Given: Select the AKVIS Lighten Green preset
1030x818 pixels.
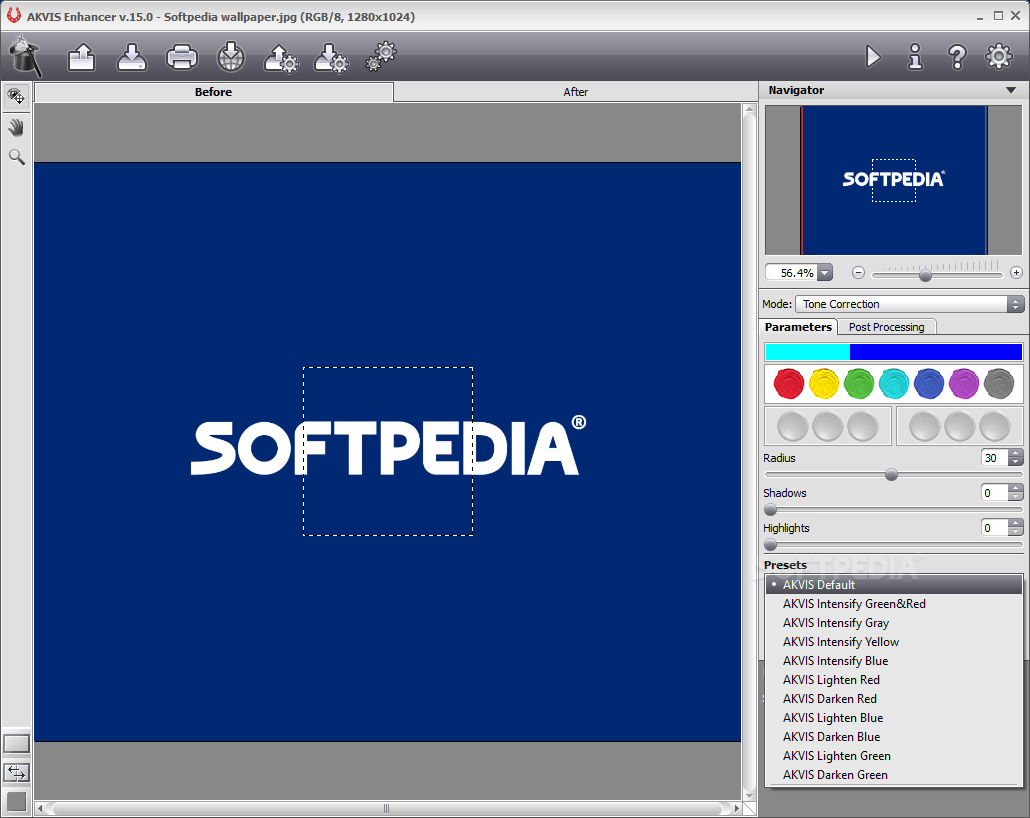Looking at the screenshot, I should tap(894, 756).
